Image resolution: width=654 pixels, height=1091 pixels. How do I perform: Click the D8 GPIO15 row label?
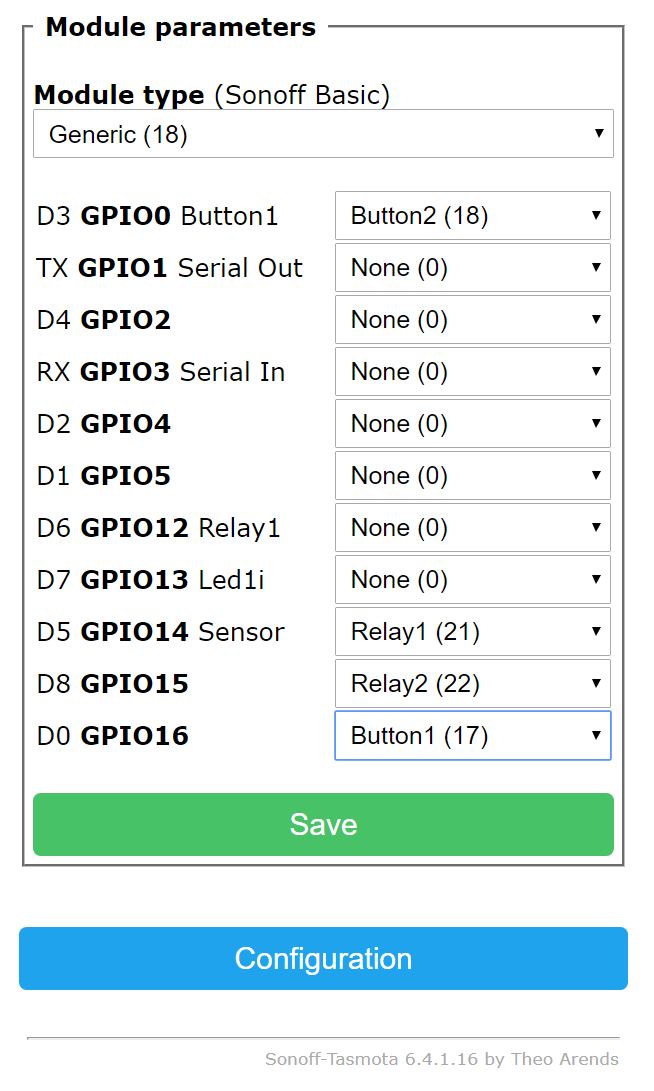point(112,684)
